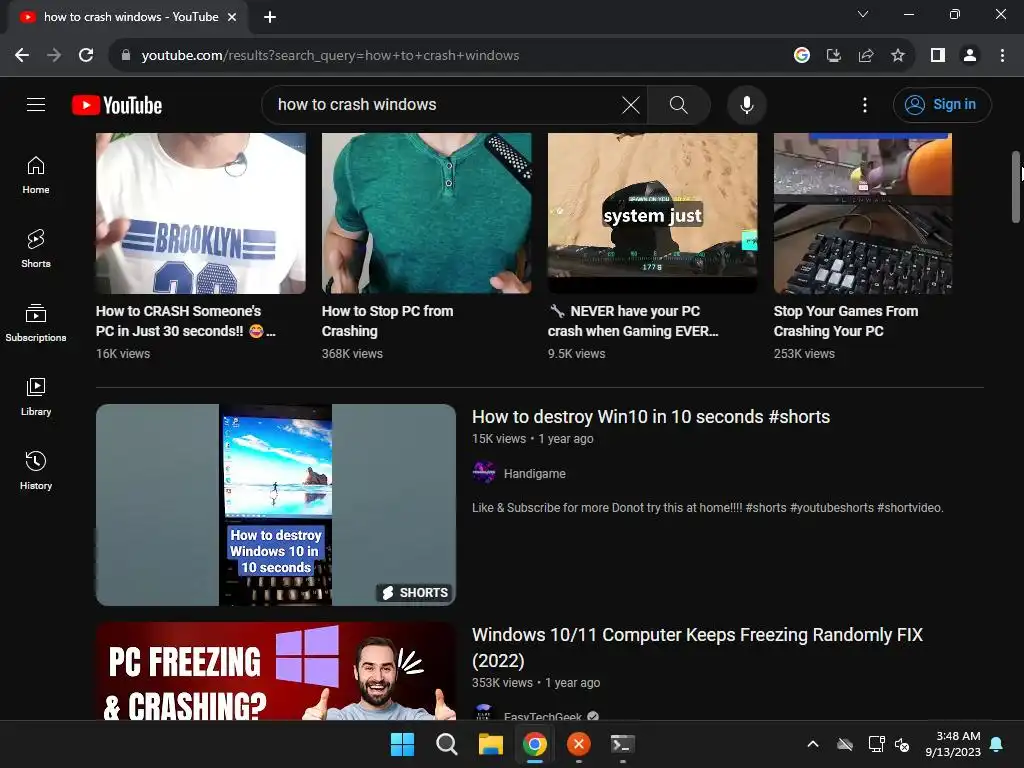Open Library in the sidebar
Screen dimensions: 1024x768
36,396
